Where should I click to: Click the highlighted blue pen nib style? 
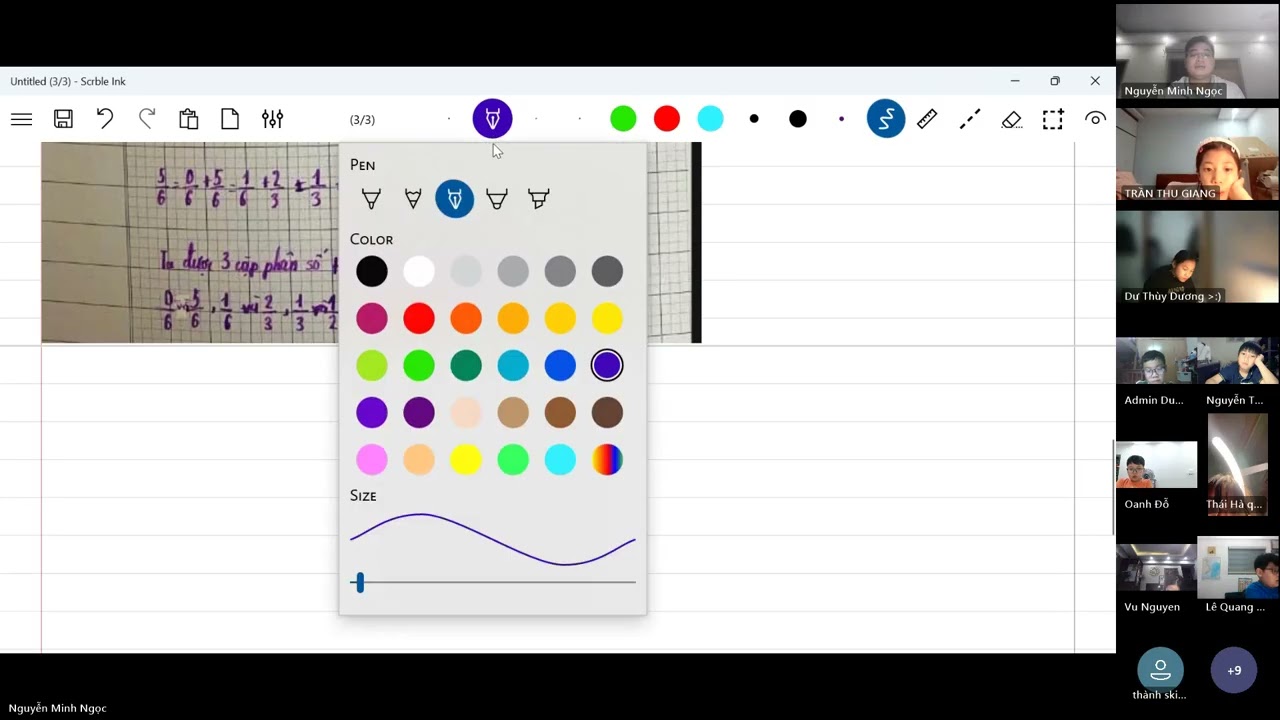point(455,199)
